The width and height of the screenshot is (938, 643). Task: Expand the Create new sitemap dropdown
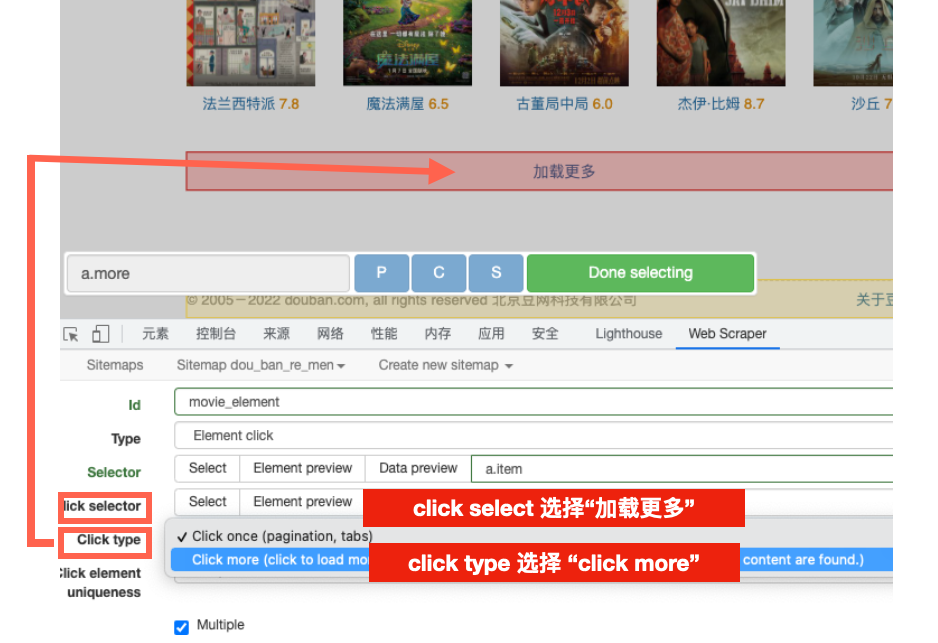click(445, 366)
